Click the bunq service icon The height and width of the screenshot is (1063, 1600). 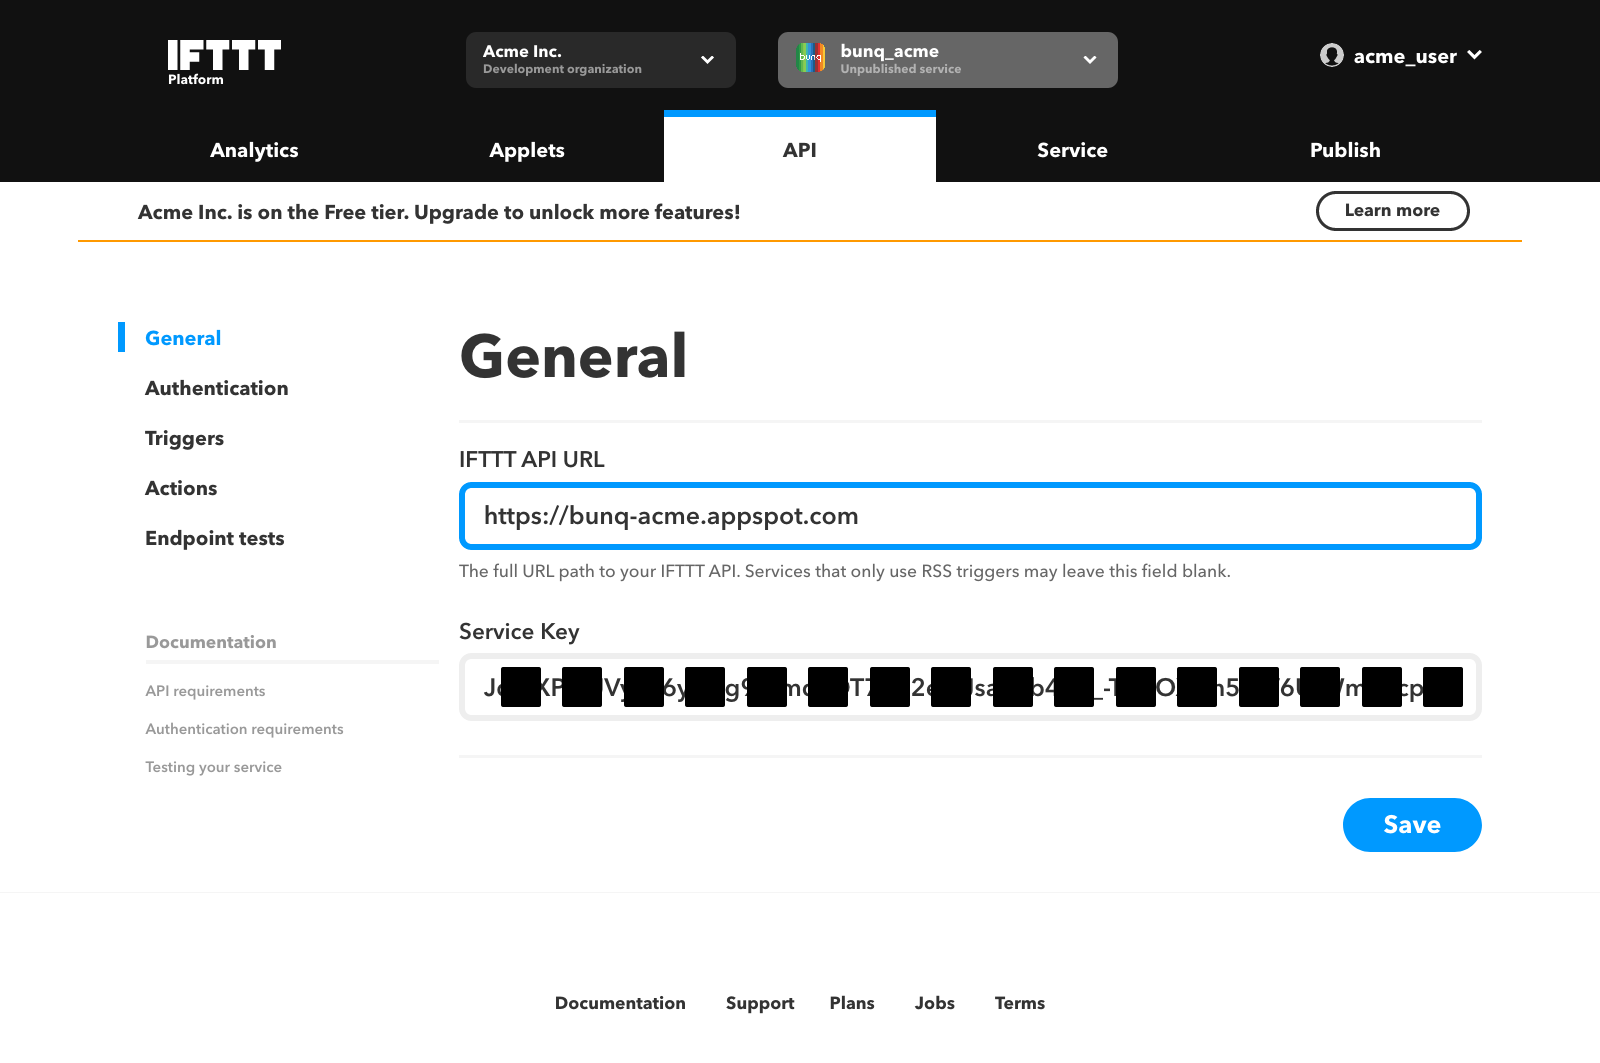(811, 57)
